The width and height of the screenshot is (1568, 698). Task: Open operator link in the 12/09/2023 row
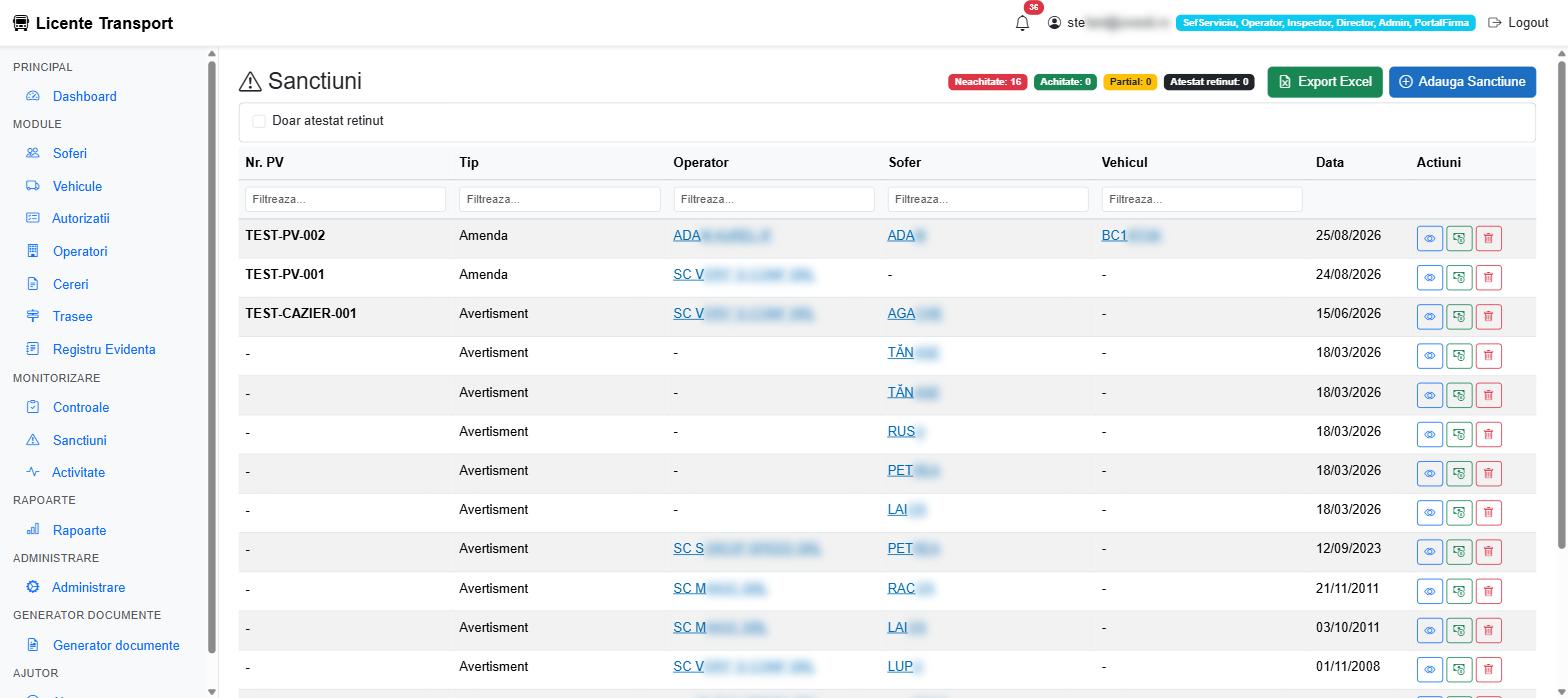coord(747,549)
